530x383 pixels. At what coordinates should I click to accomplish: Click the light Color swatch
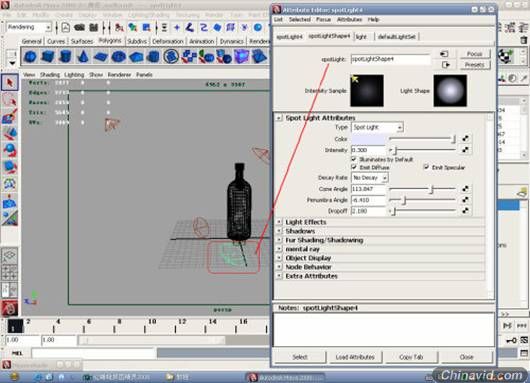(368, 139)
